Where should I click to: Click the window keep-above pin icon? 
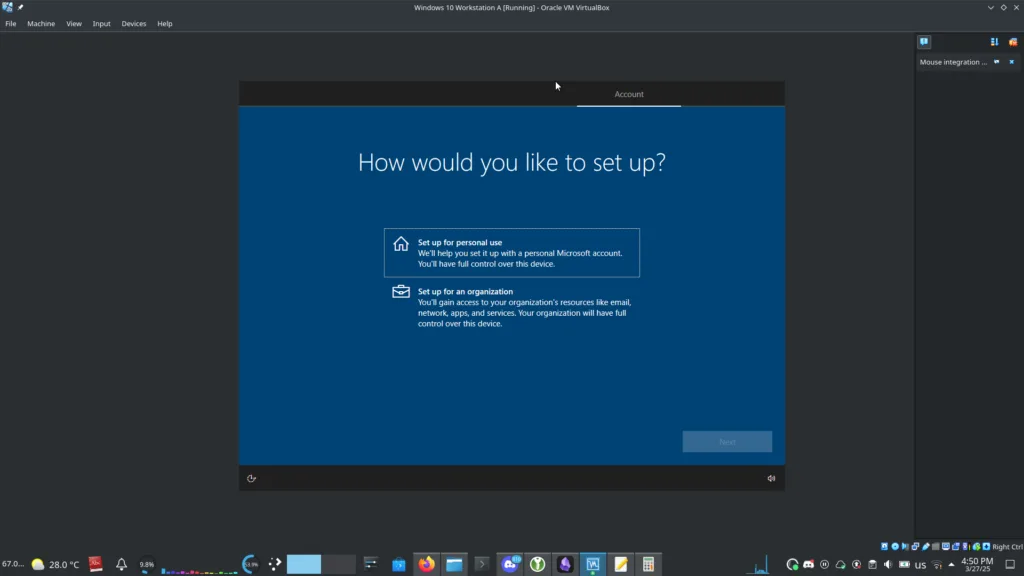pyautogui.click(x=20, y=7)
